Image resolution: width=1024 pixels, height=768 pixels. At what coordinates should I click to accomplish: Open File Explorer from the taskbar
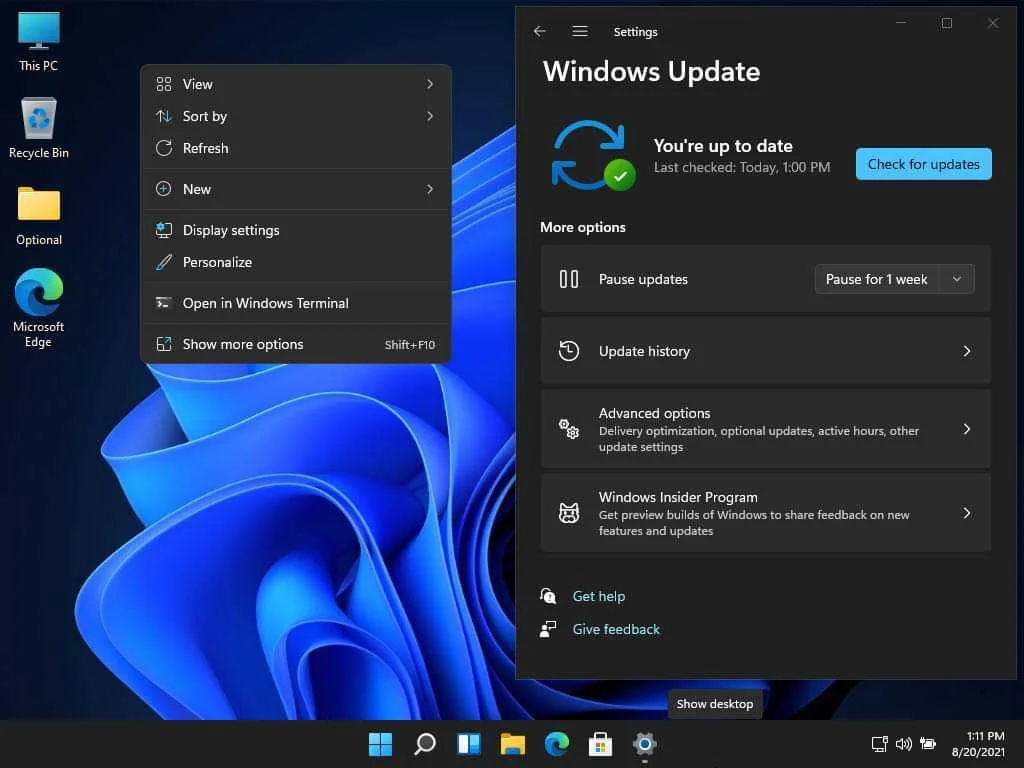pyautogui.click(x=513, y=744)
